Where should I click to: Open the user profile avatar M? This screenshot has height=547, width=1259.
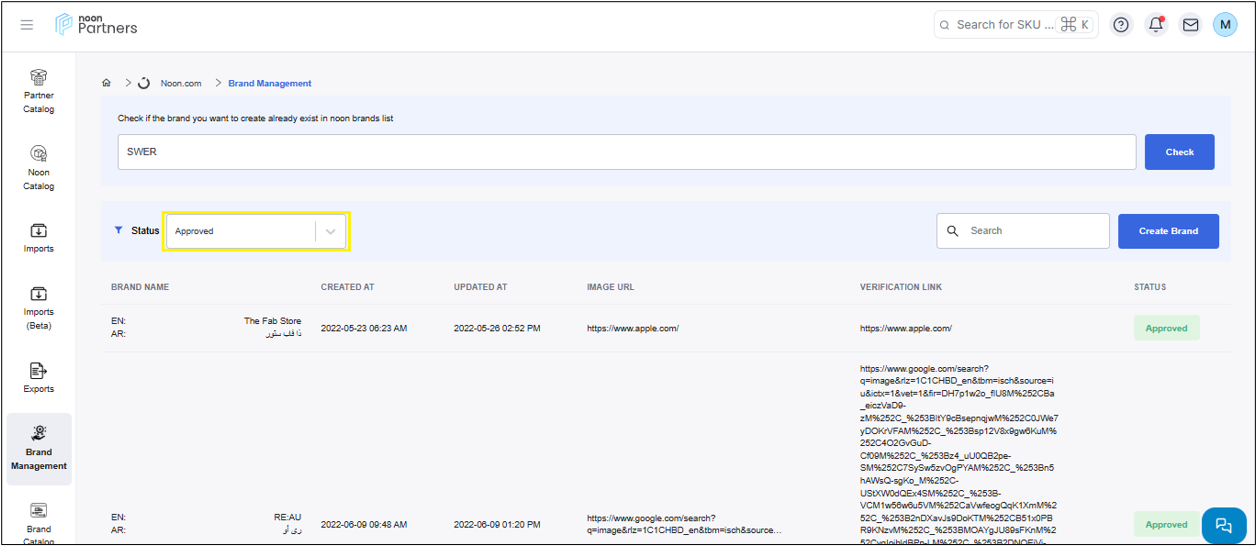[x=1225, y=25]
